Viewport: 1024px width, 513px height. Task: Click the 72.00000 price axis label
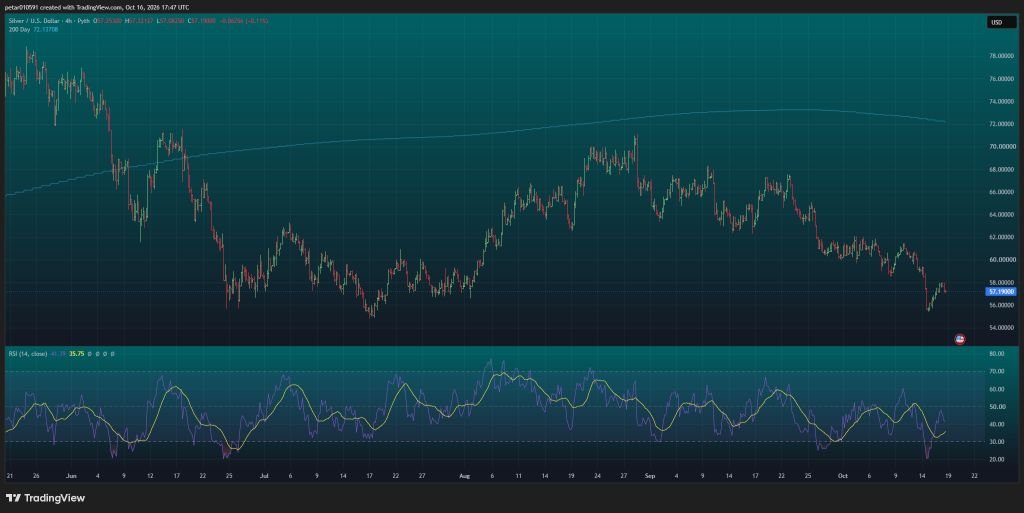(x=1001, y=124)
